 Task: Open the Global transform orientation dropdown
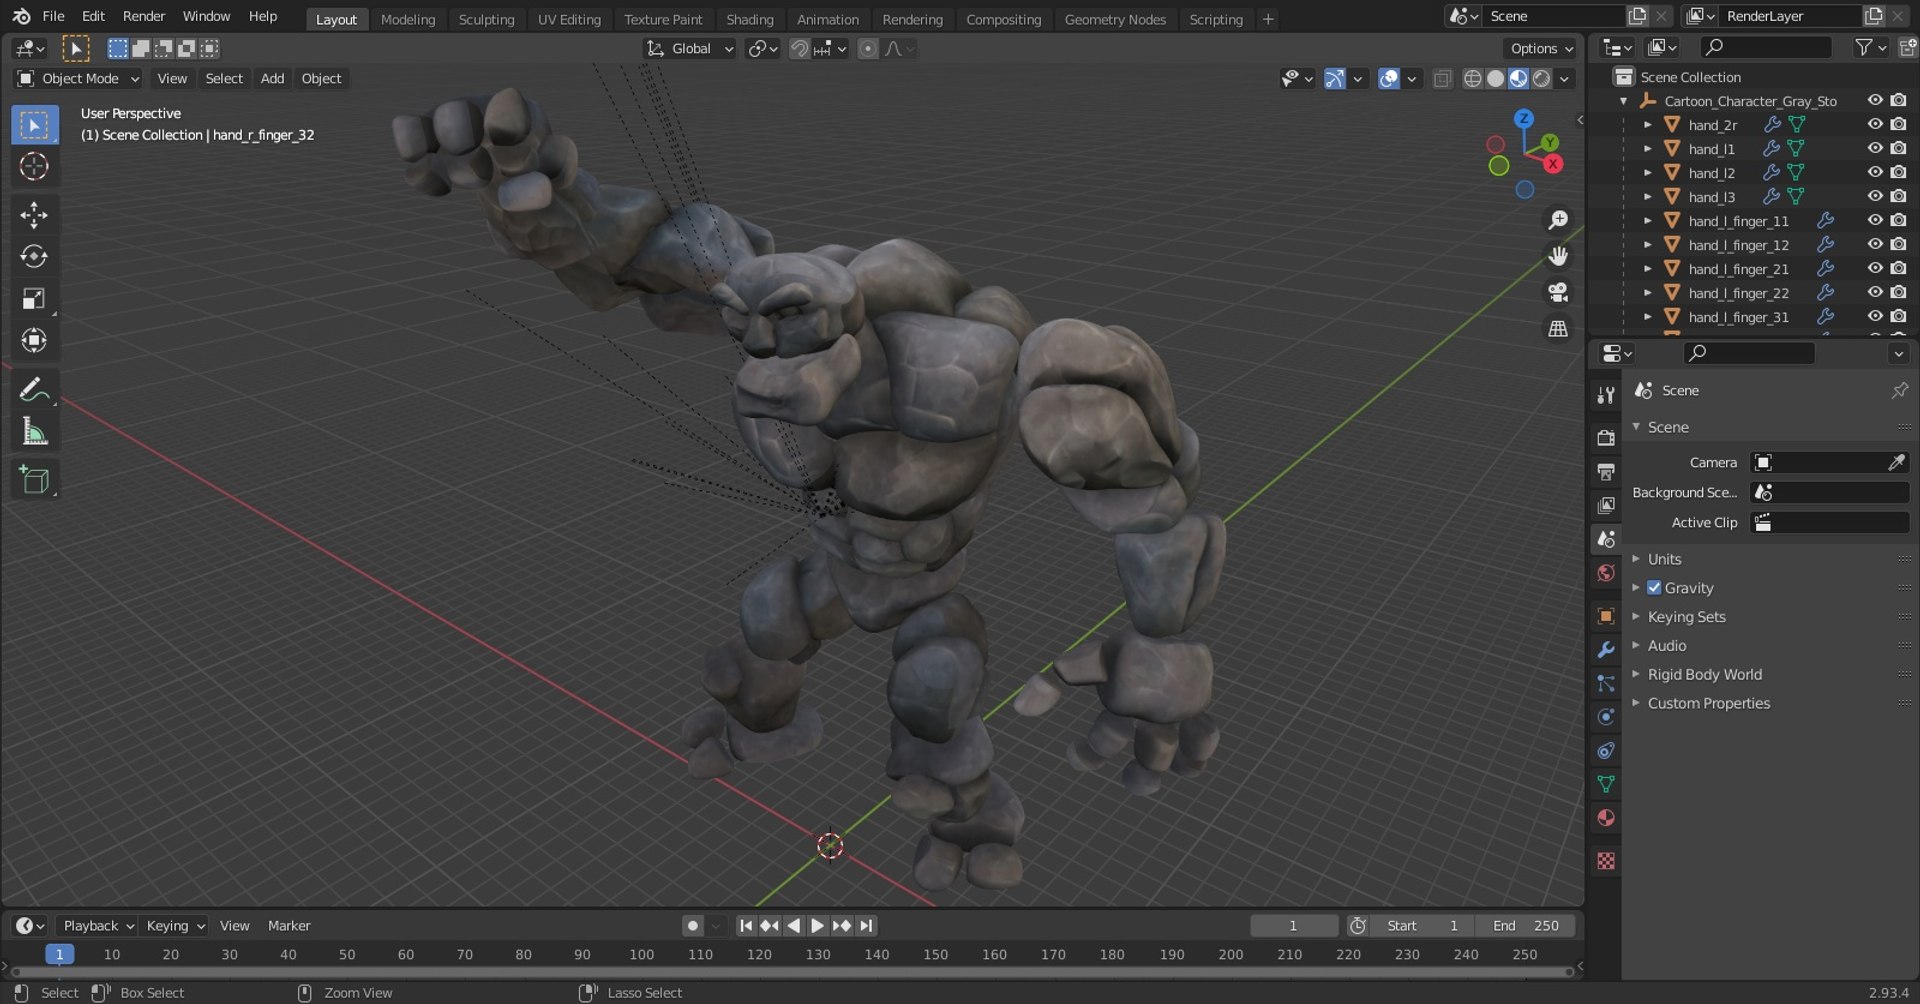(690, 49)
